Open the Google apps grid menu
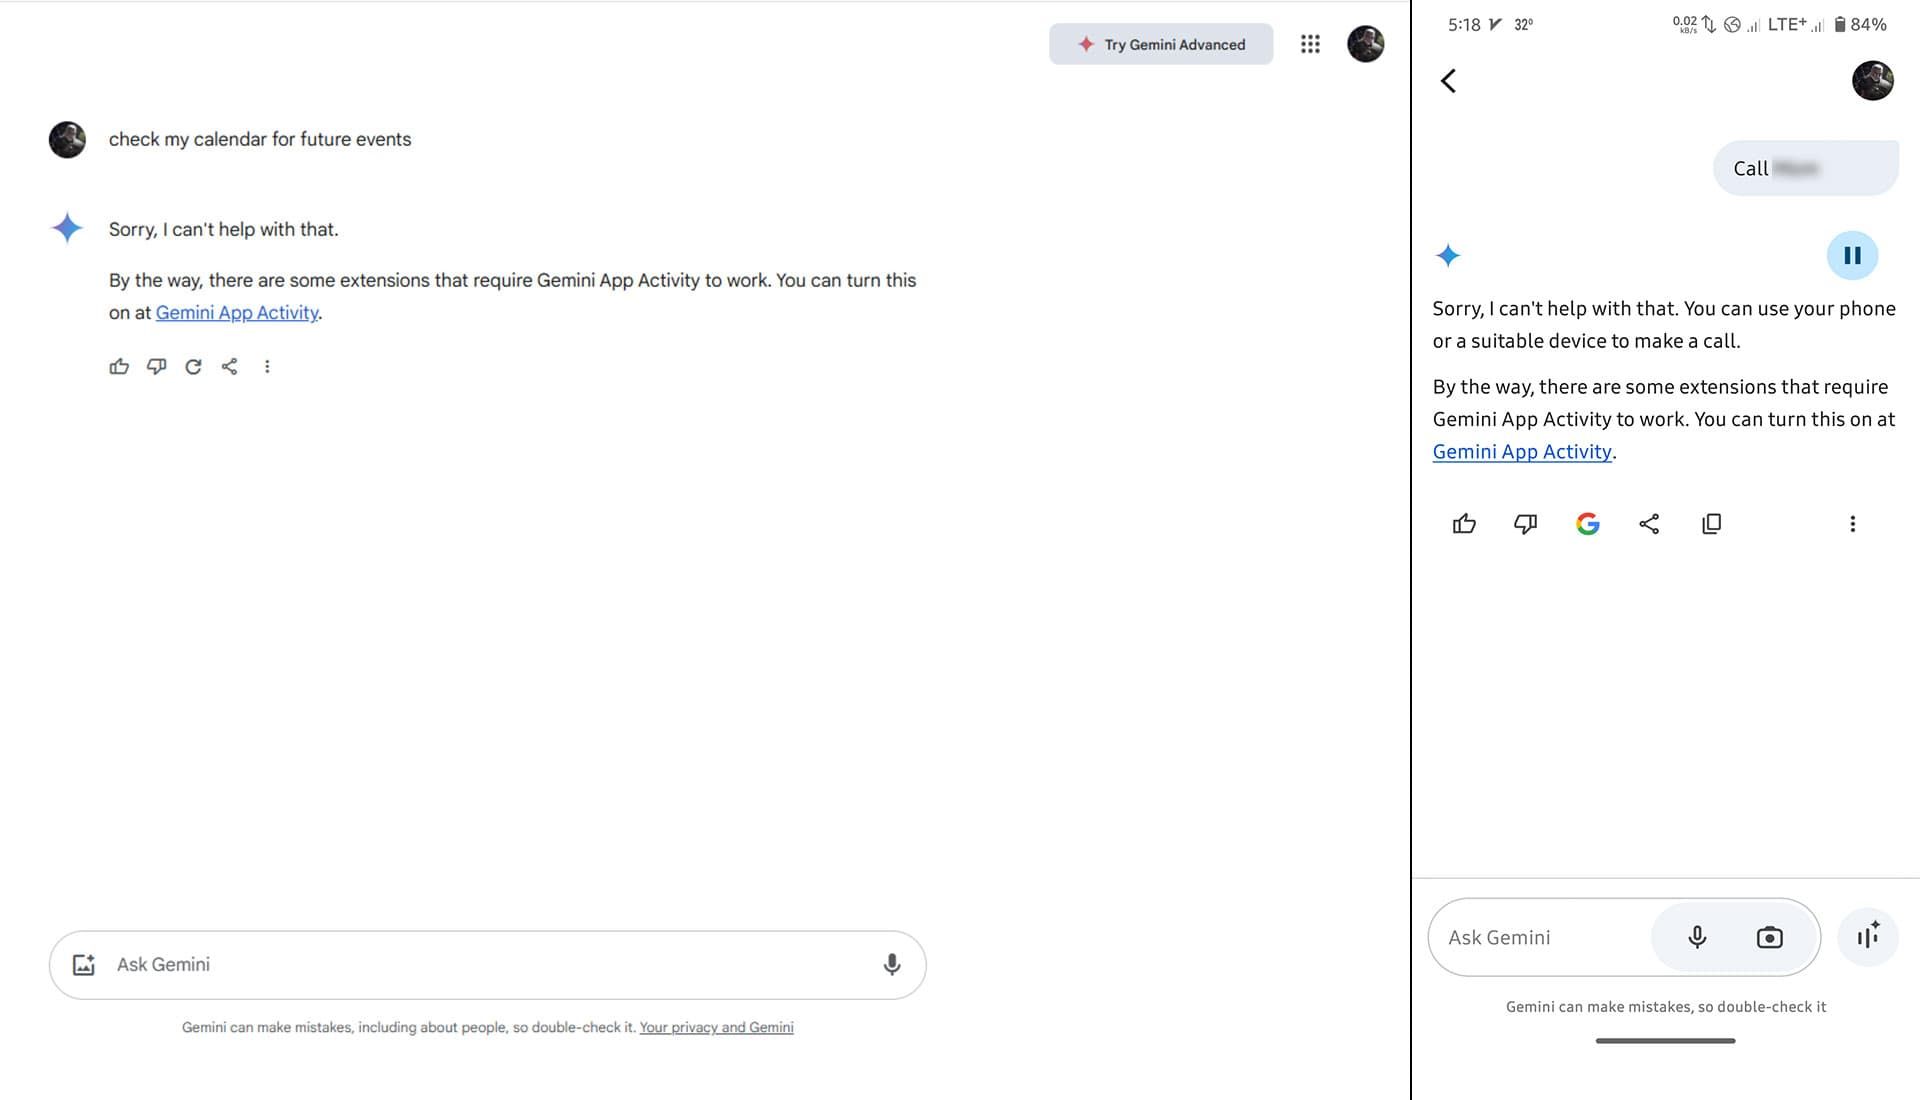The height and width of the screenshot is (1100, 1920). click(1310, 44)
